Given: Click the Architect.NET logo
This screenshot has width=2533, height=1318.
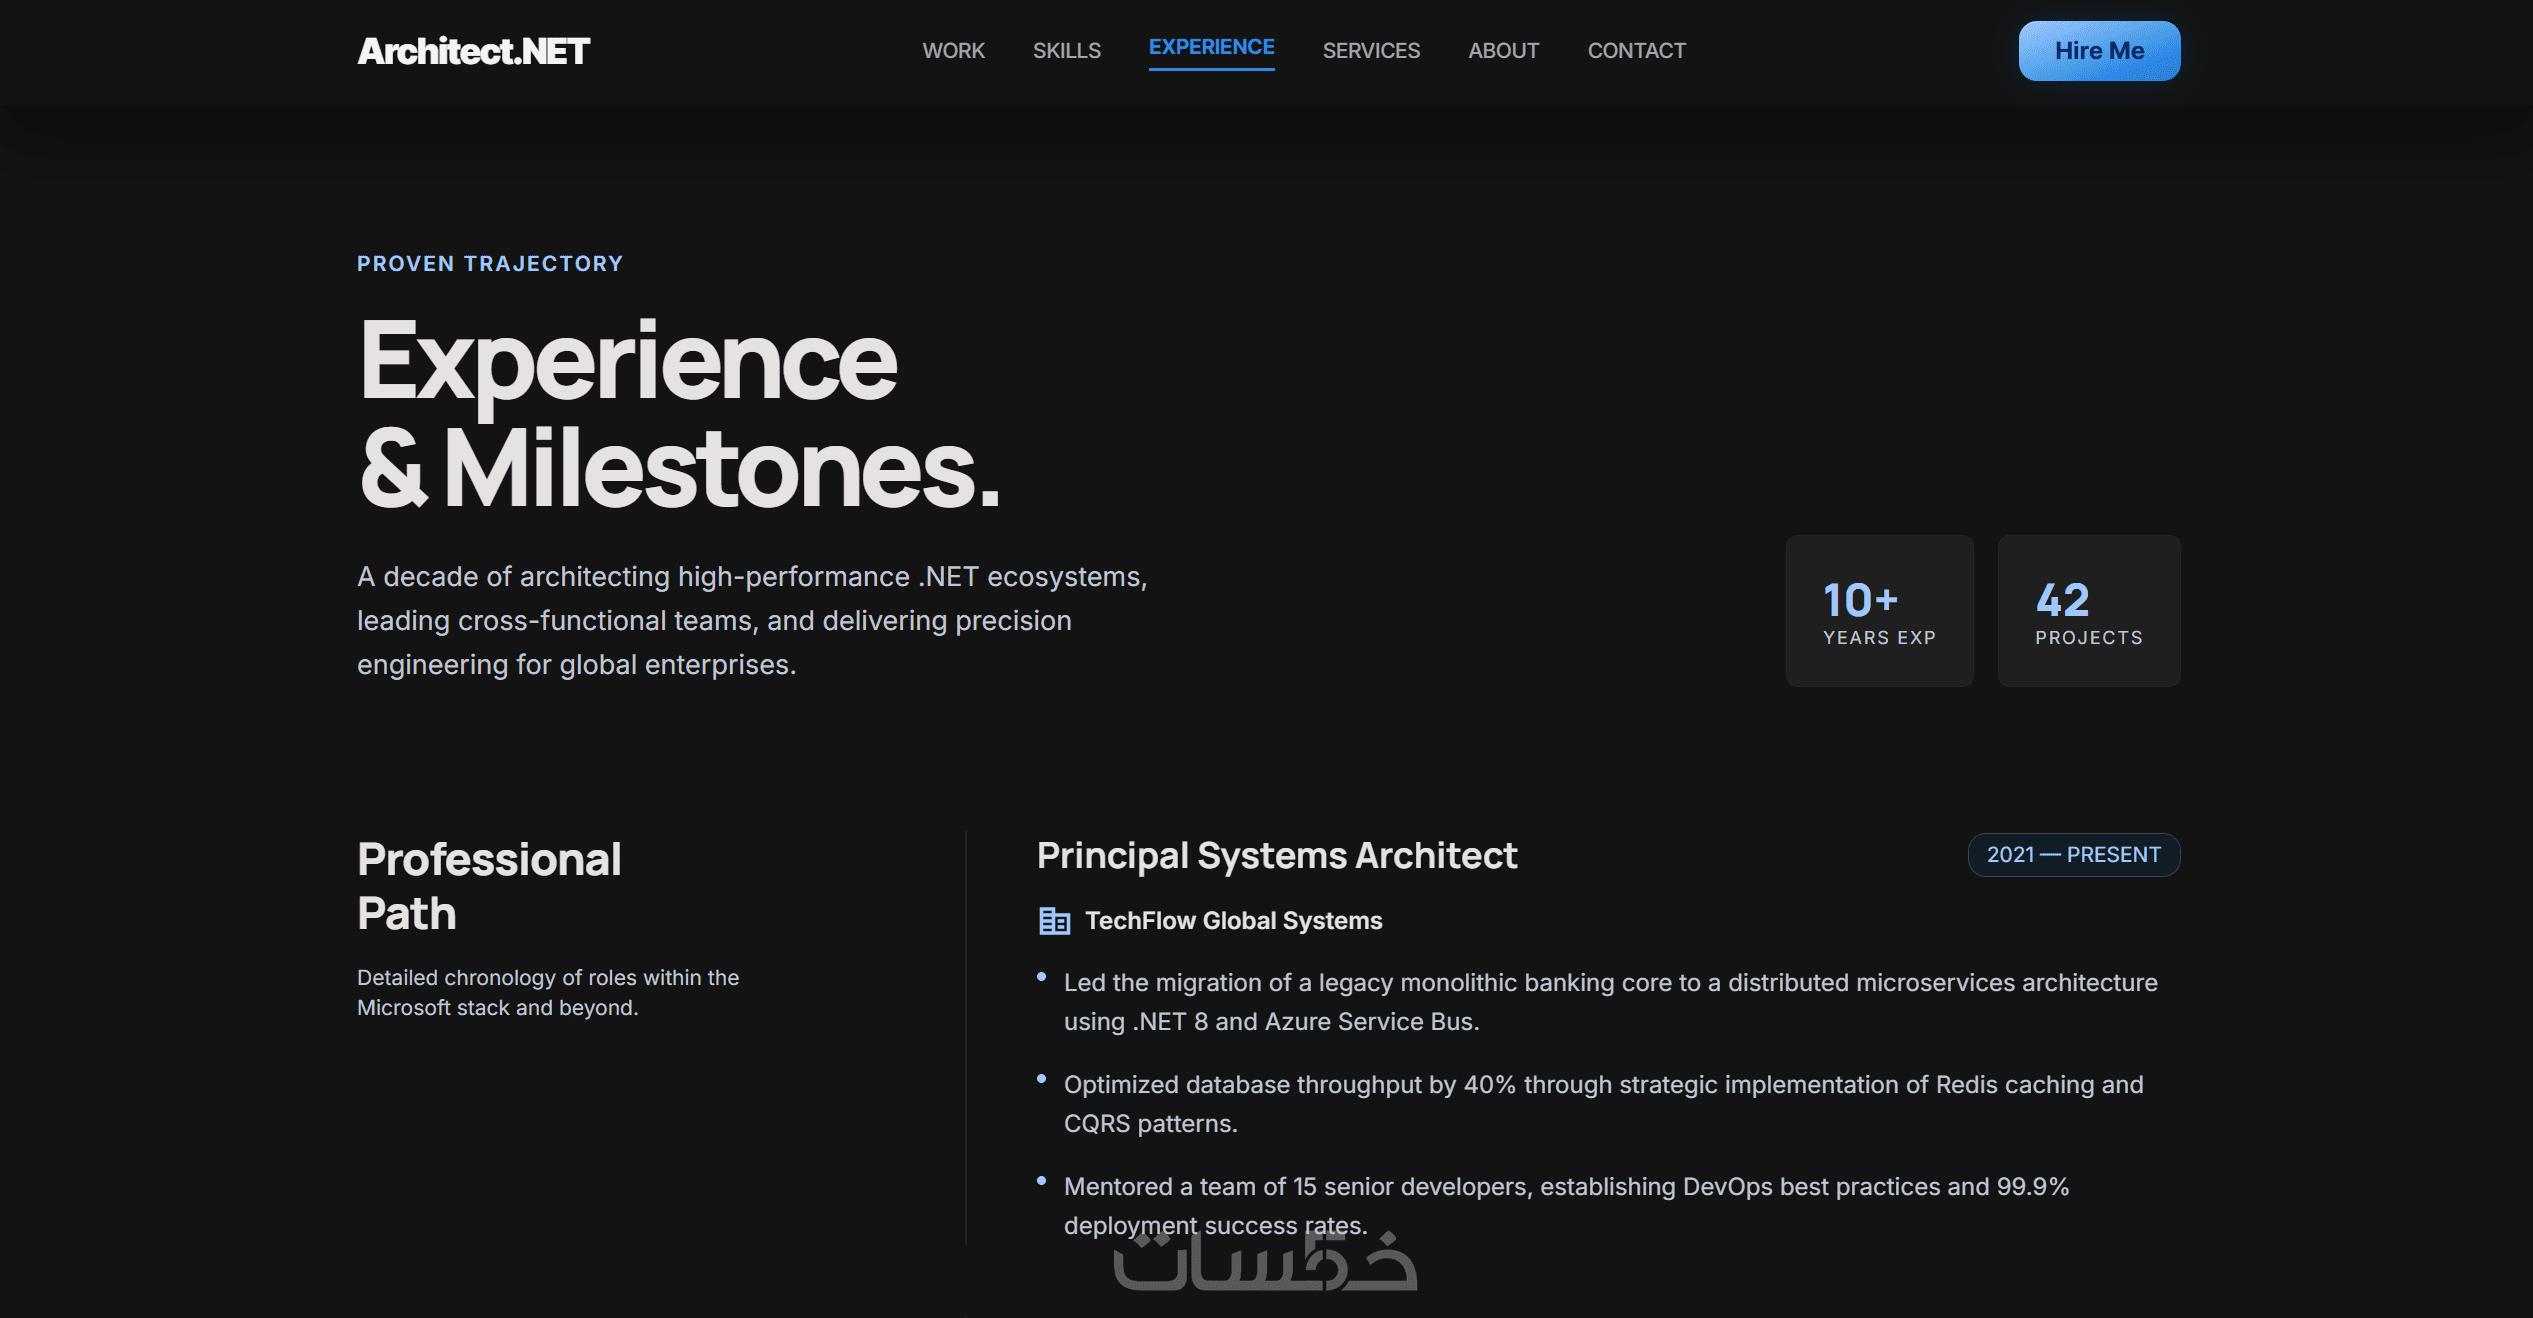Looking at the screenshot, I should click(x=473, y=51).
